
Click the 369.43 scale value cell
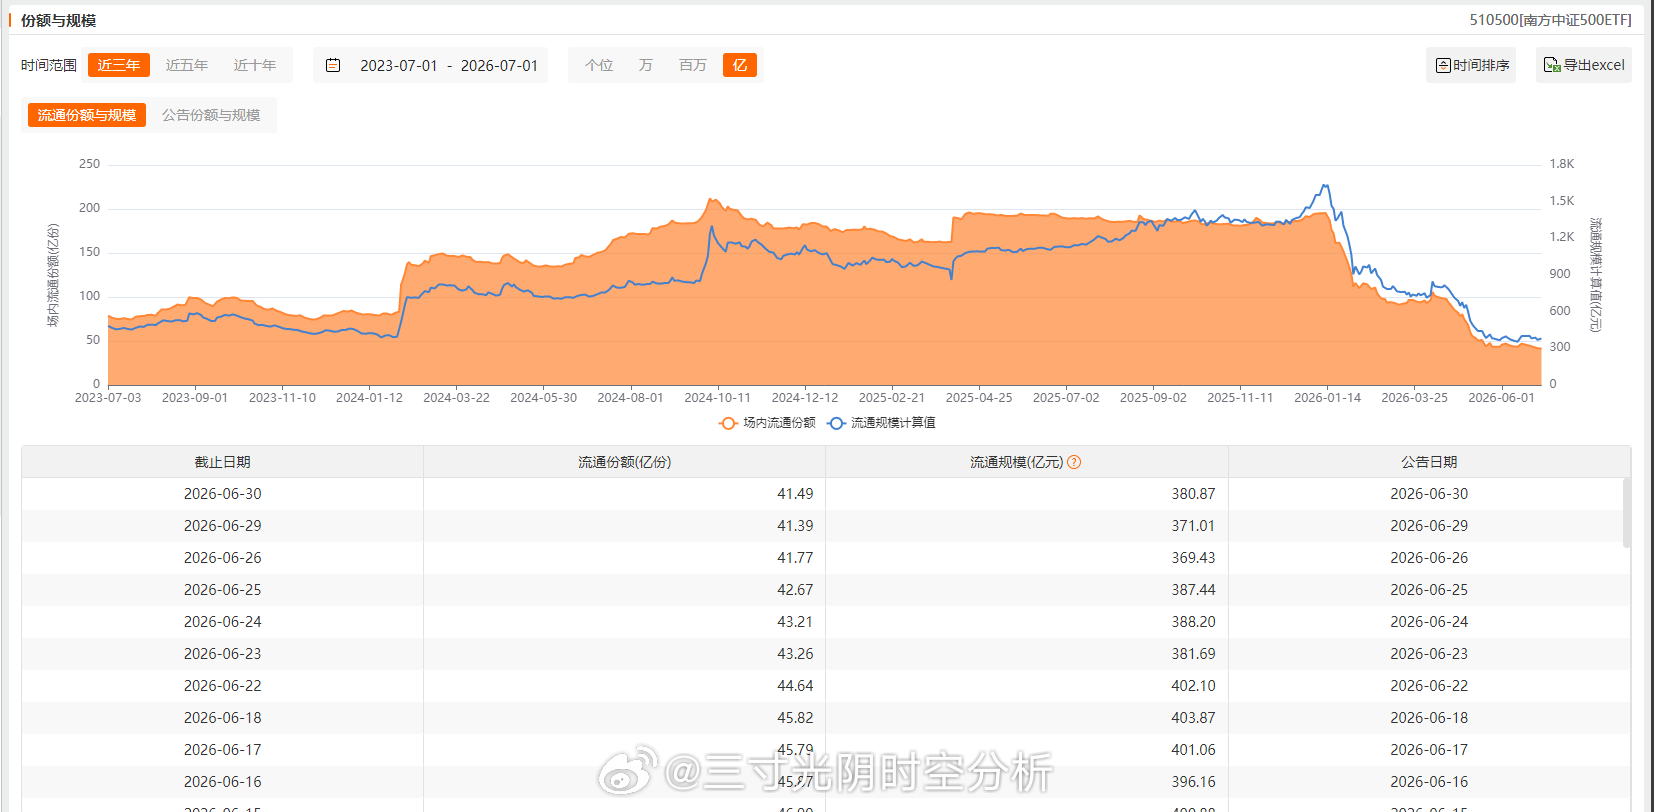pyautogui.click(x=1026, y=558)
